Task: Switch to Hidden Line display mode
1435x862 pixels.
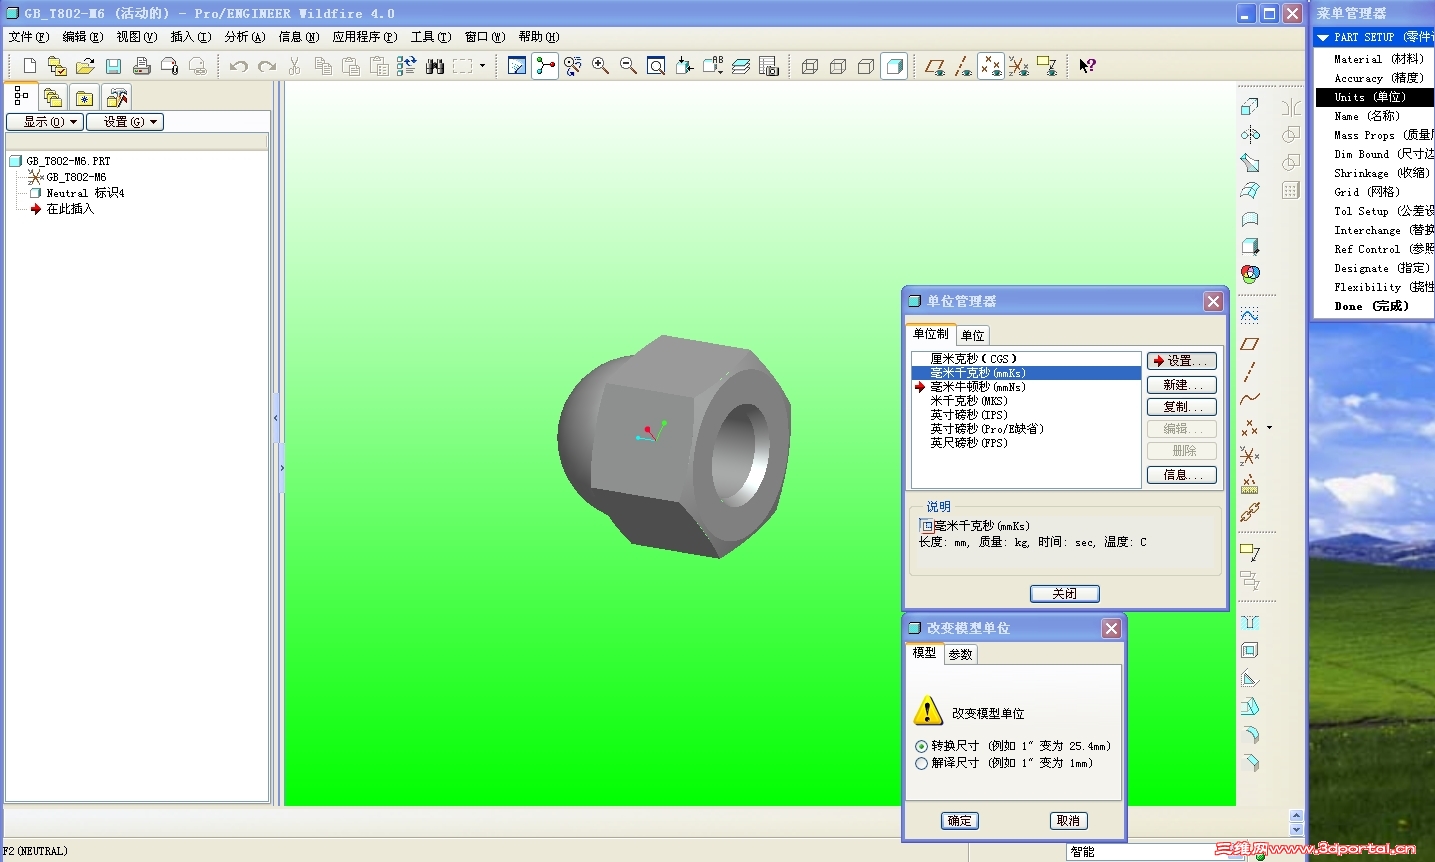Action: pos(839,66)
